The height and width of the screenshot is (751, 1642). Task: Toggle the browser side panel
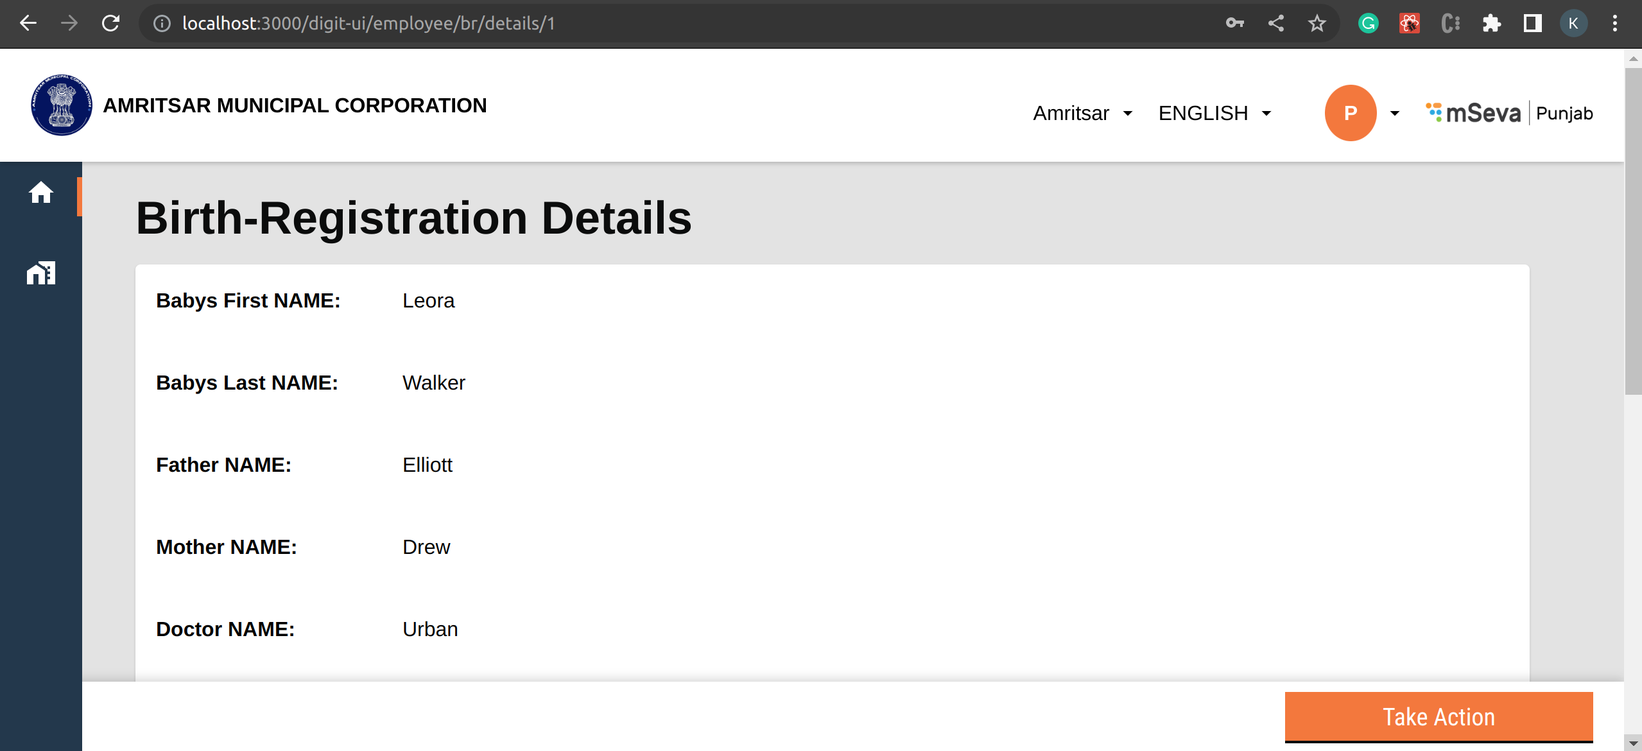tap(1532, 23)
